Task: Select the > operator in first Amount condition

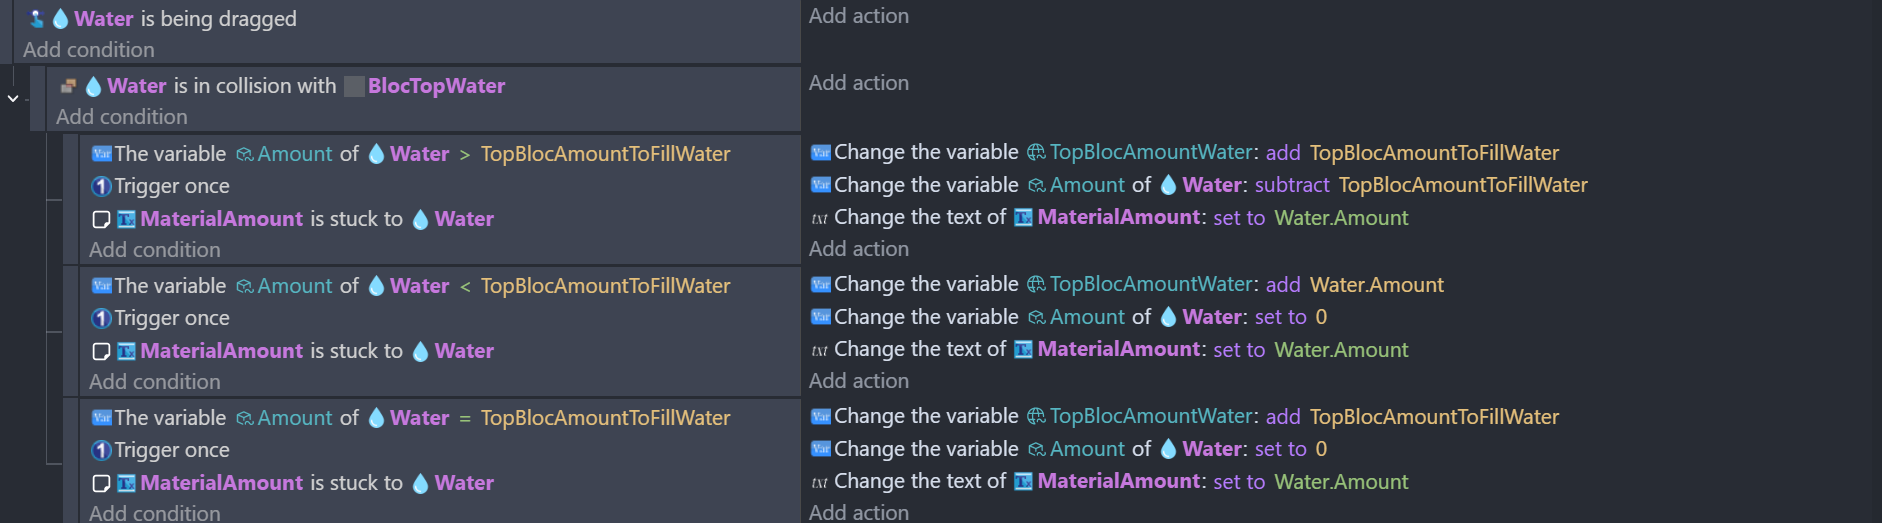Action: click(x=464, y=154)
